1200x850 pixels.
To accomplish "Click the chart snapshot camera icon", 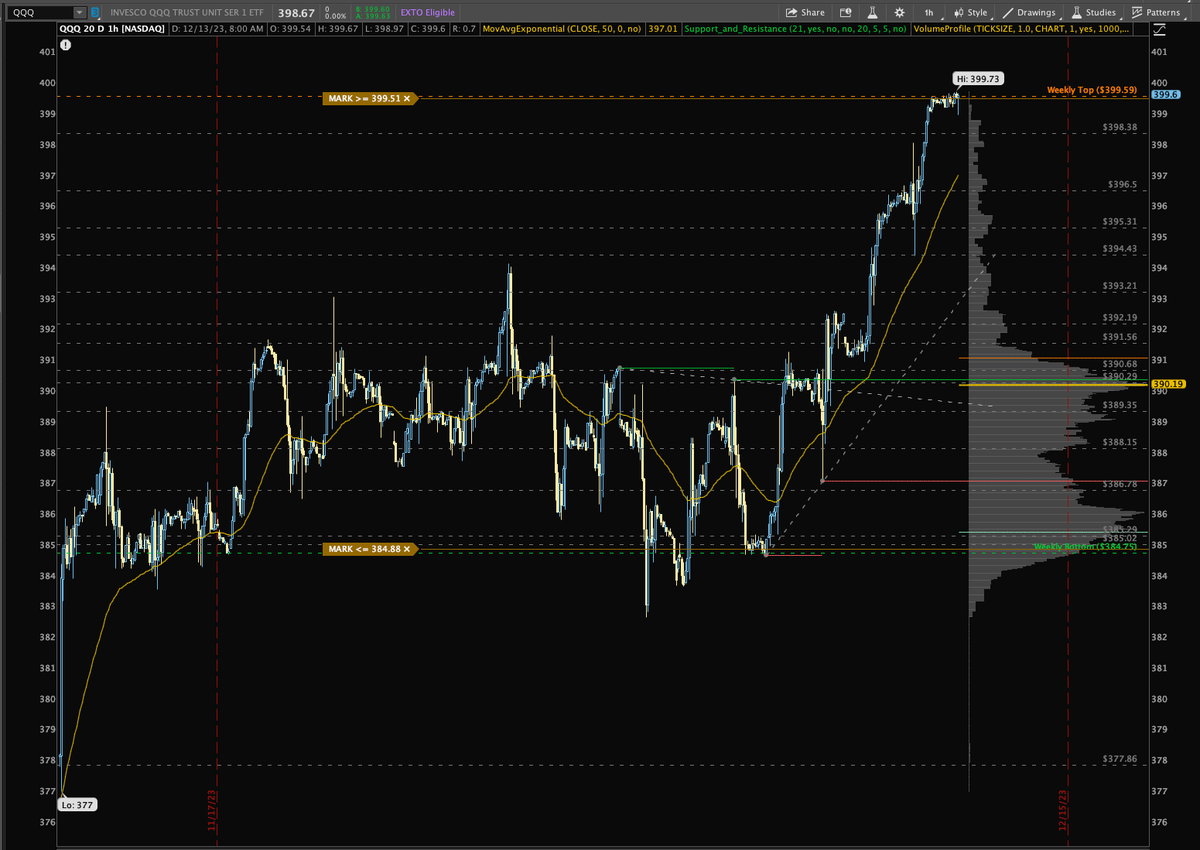I will tap(846, 12).
